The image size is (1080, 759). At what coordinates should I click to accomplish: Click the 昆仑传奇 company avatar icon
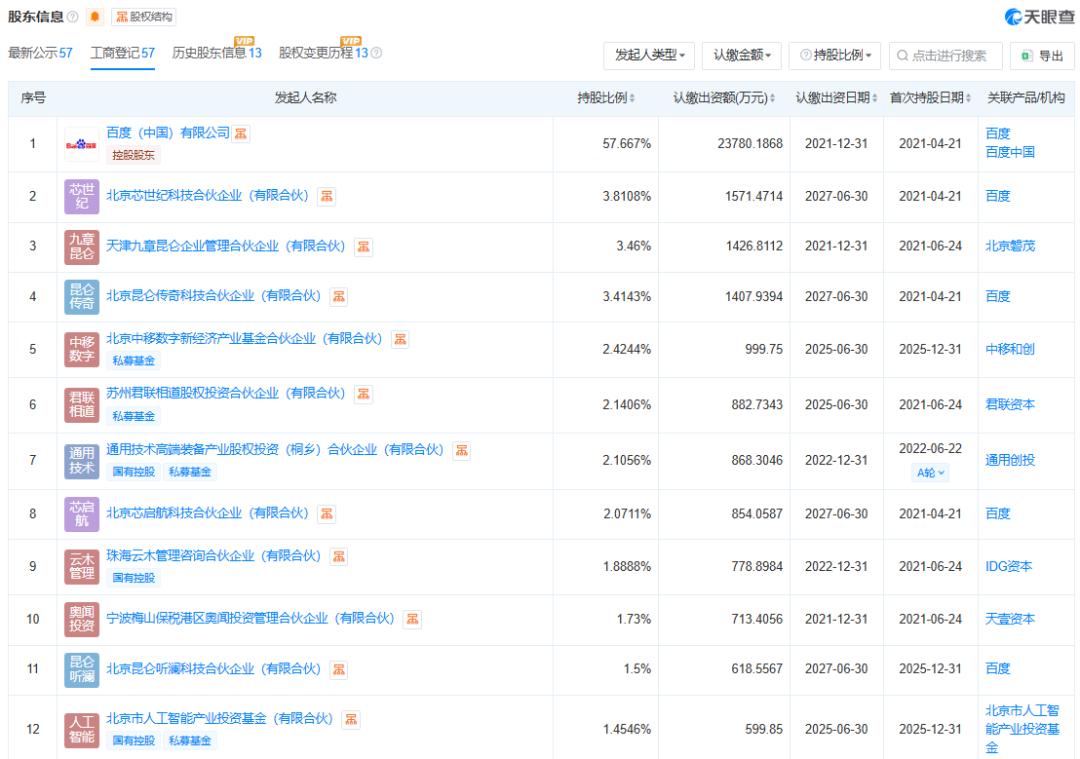(81, 297)
